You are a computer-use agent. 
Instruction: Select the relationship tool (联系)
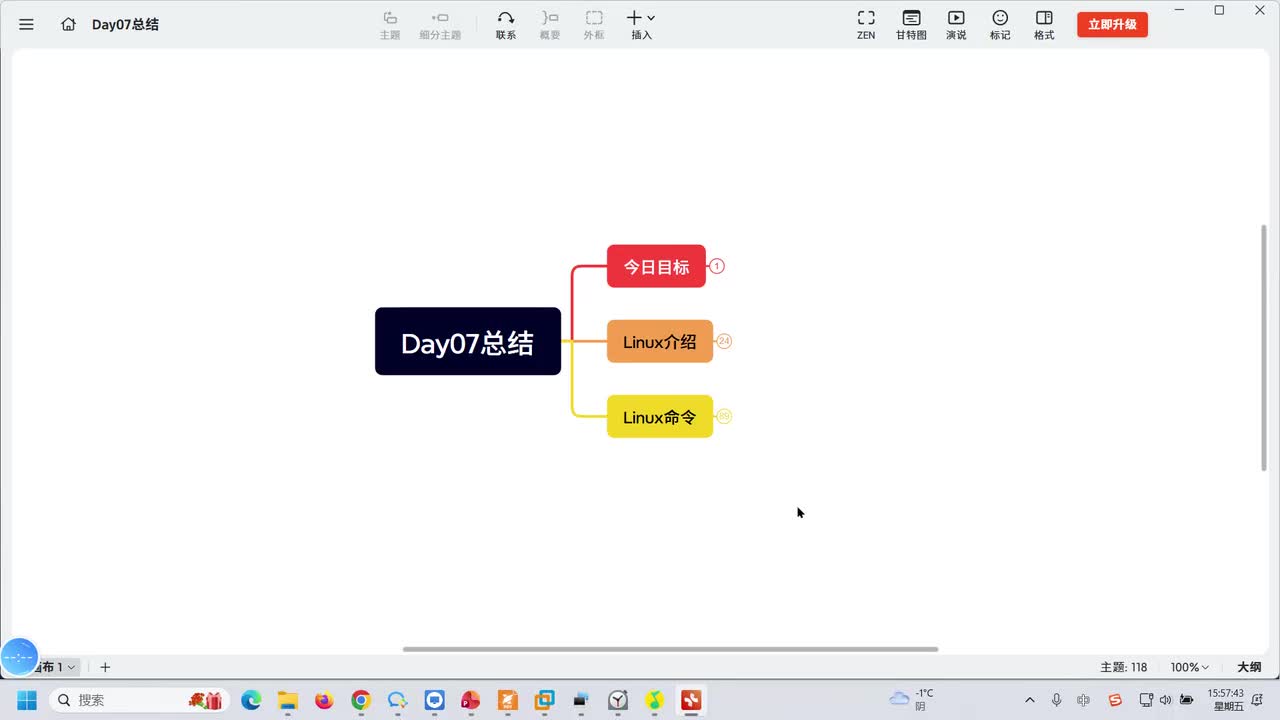[x=506, y=25]
